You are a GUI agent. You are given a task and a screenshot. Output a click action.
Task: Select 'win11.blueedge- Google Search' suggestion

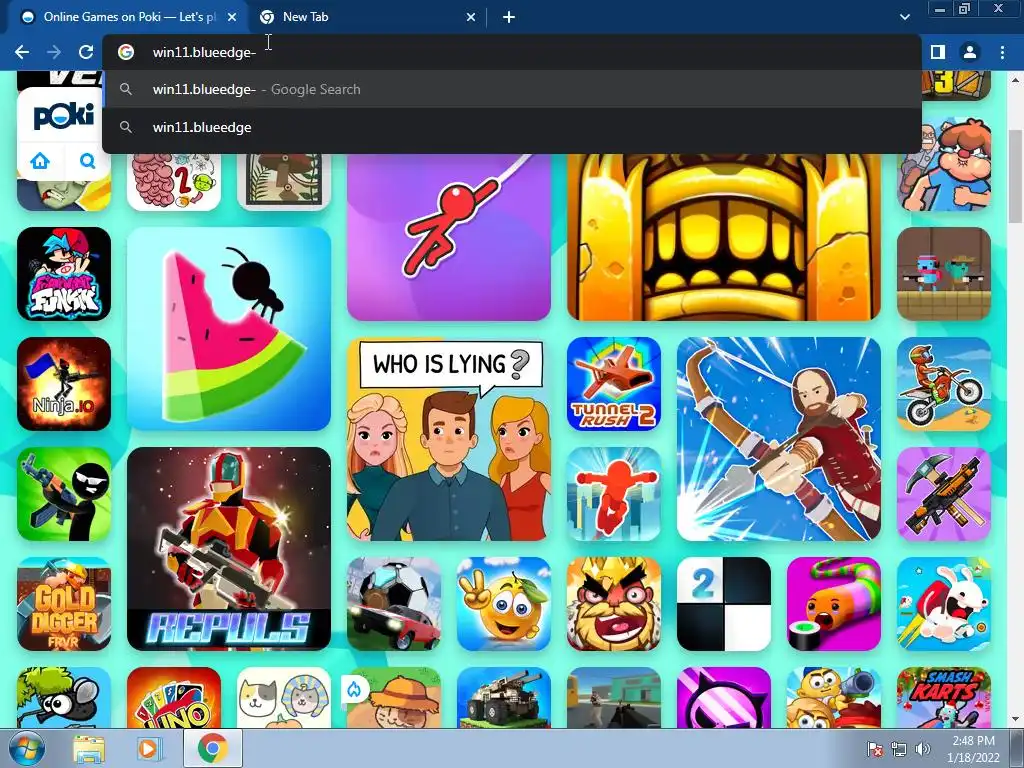[x=512, y=89]
